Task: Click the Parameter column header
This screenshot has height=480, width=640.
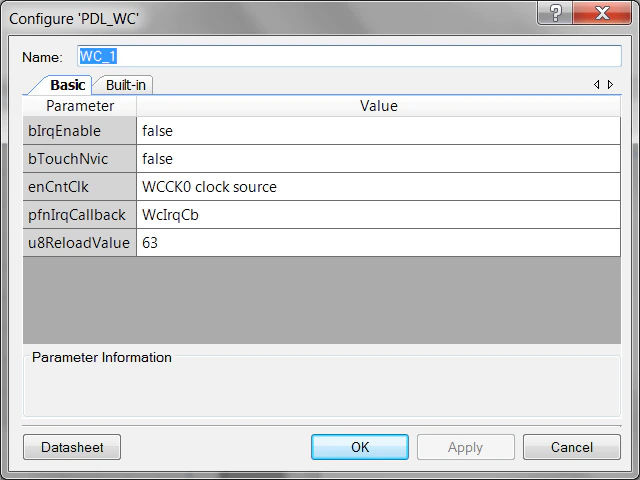Action: click(x=80, y=106)
